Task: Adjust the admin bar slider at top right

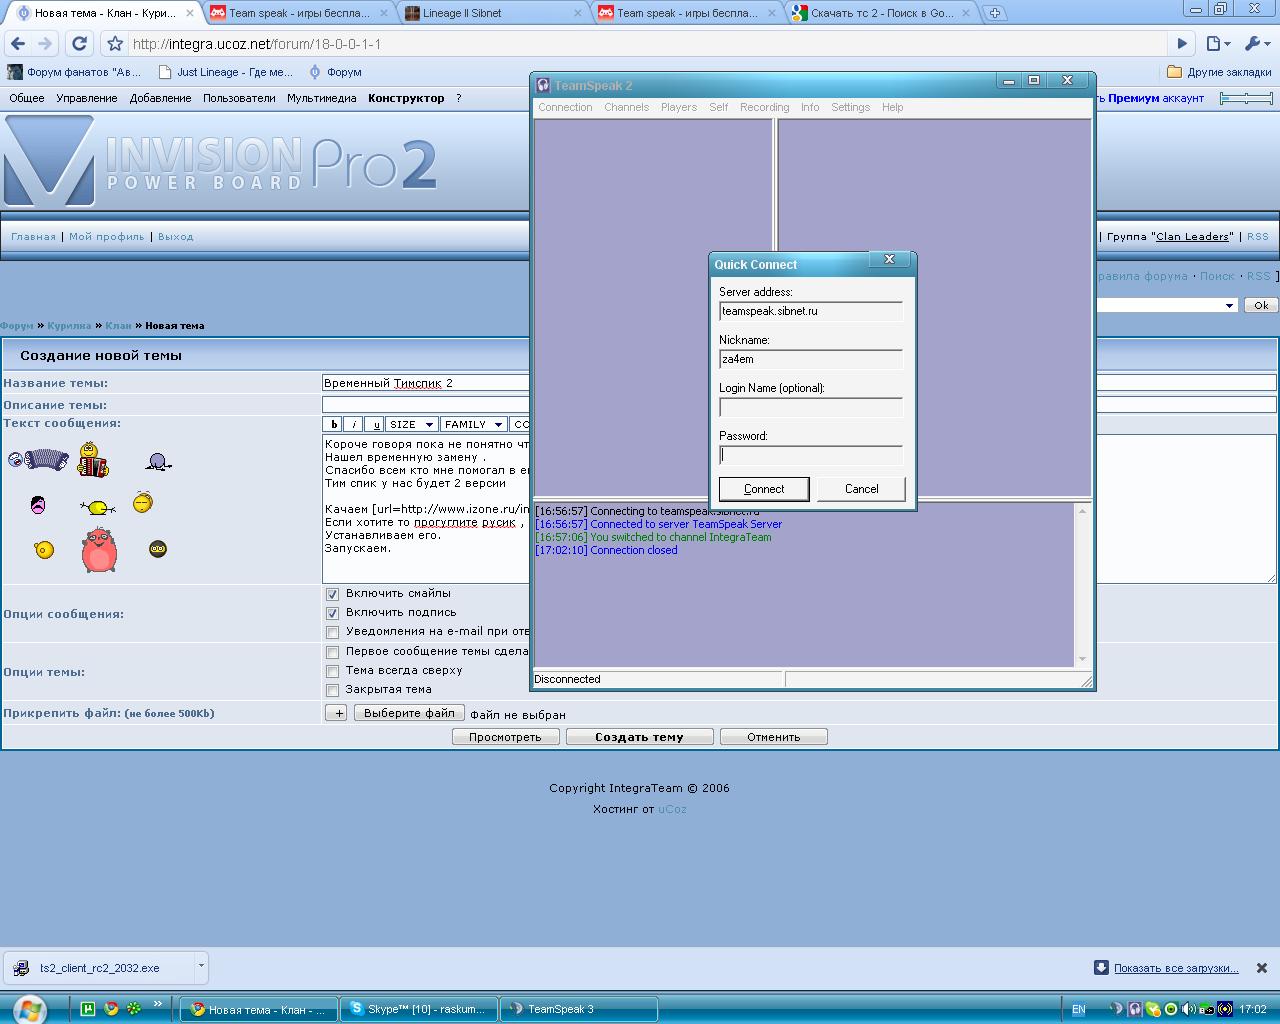Action: (1246, 98)
